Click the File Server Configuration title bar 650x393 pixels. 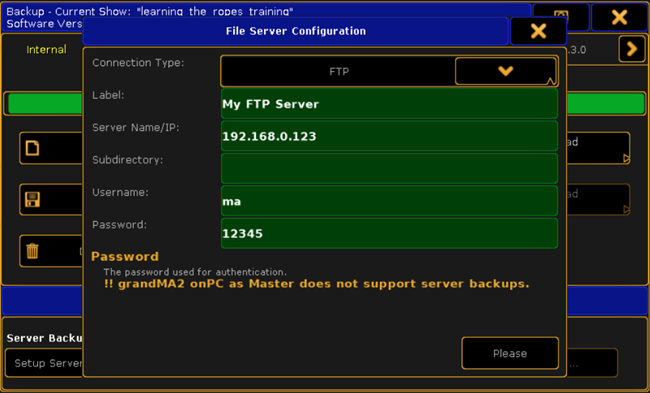tap(296, 31)
